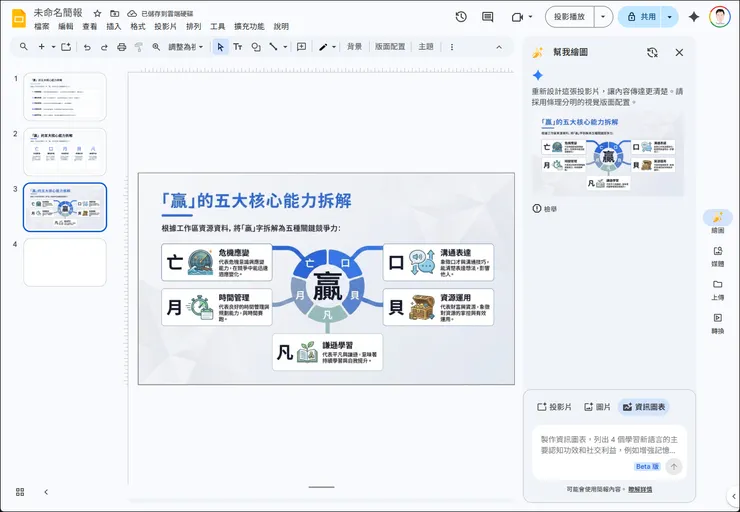Undo the last action
This screenshot has height=512, width=740.
tap(87, 47)
